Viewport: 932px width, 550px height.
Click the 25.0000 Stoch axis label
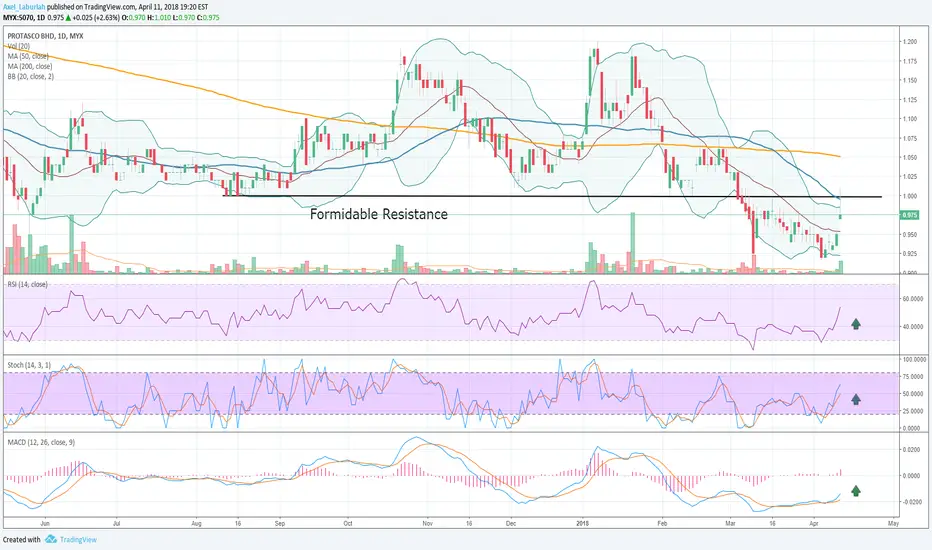click(x=913, y=411)
